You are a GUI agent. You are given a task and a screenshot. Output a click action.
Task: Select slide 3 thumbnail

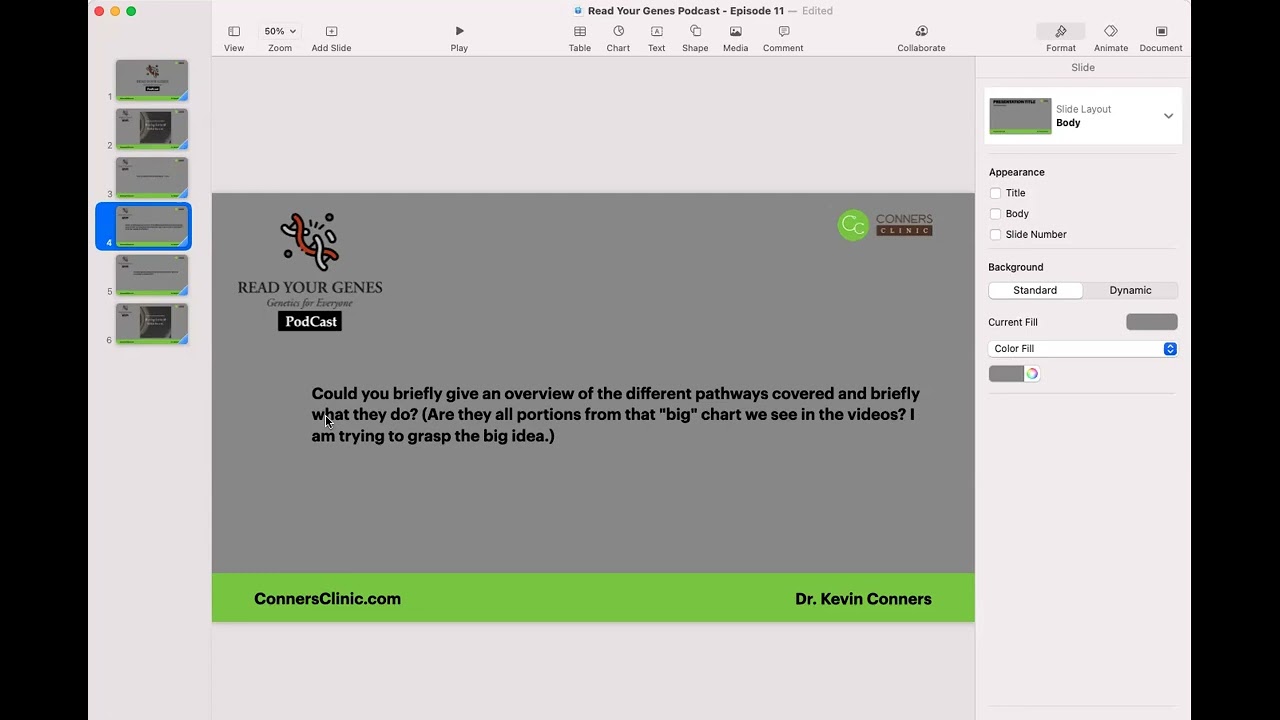[152, 178]
